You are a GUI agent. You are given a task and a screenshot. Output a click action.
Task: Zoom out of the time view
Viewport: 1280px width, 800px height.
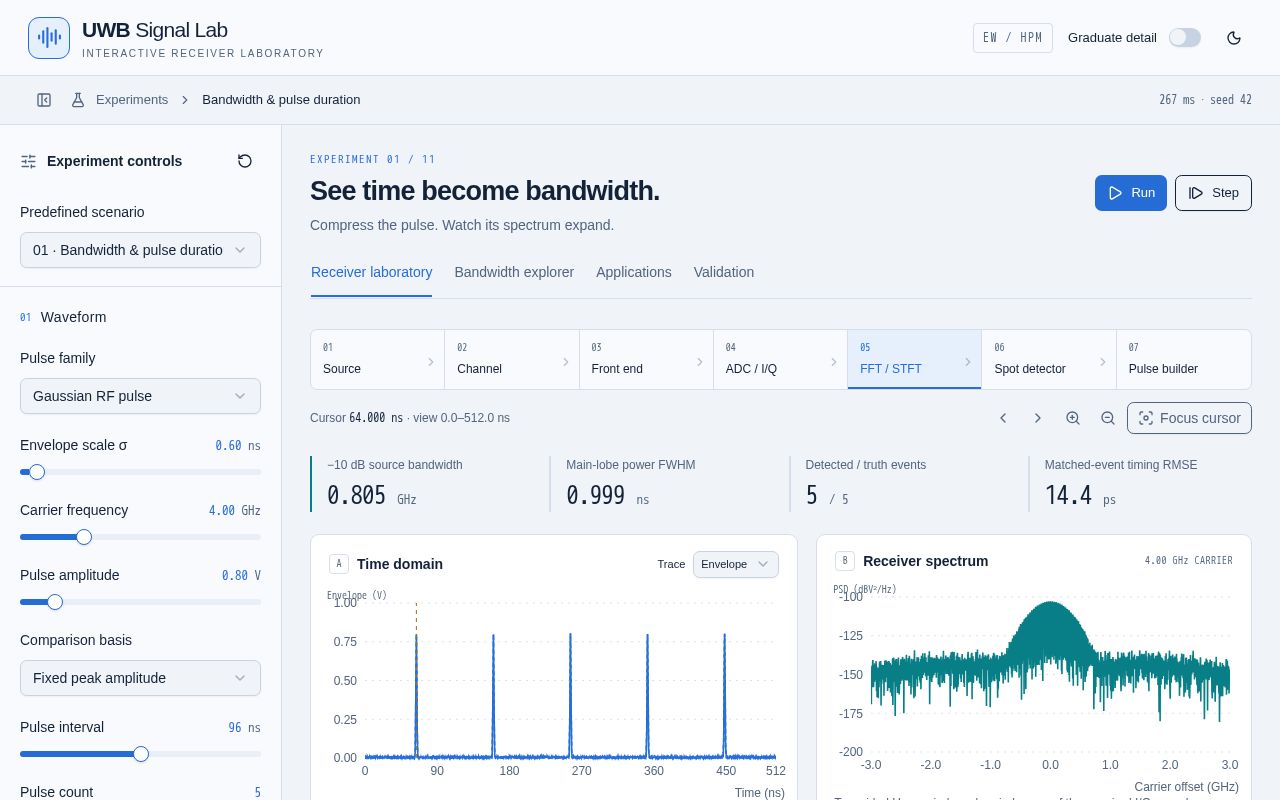1108,418
